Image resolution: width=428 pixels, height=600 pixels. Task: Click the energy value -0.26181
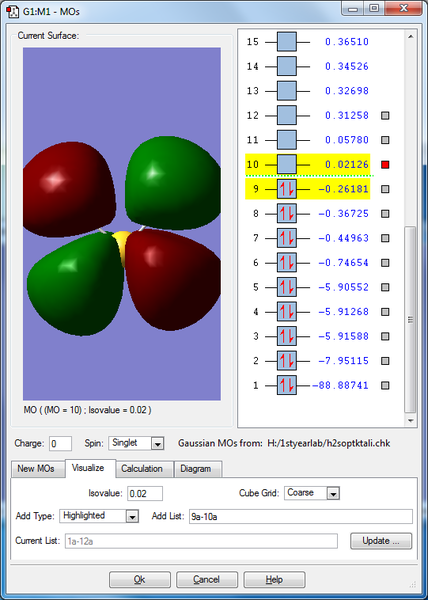tap(343, 189)
